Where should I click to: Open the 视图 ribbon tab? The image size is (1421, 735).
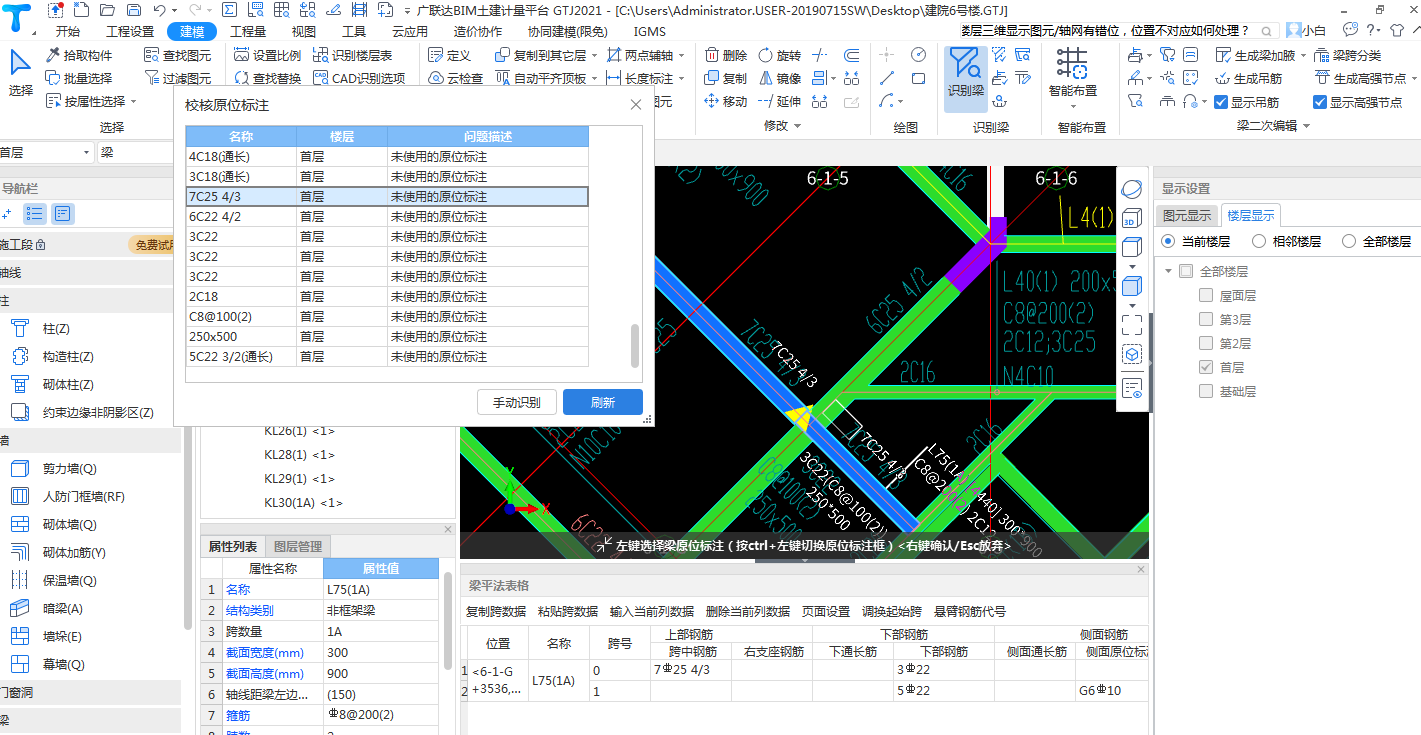304,31
